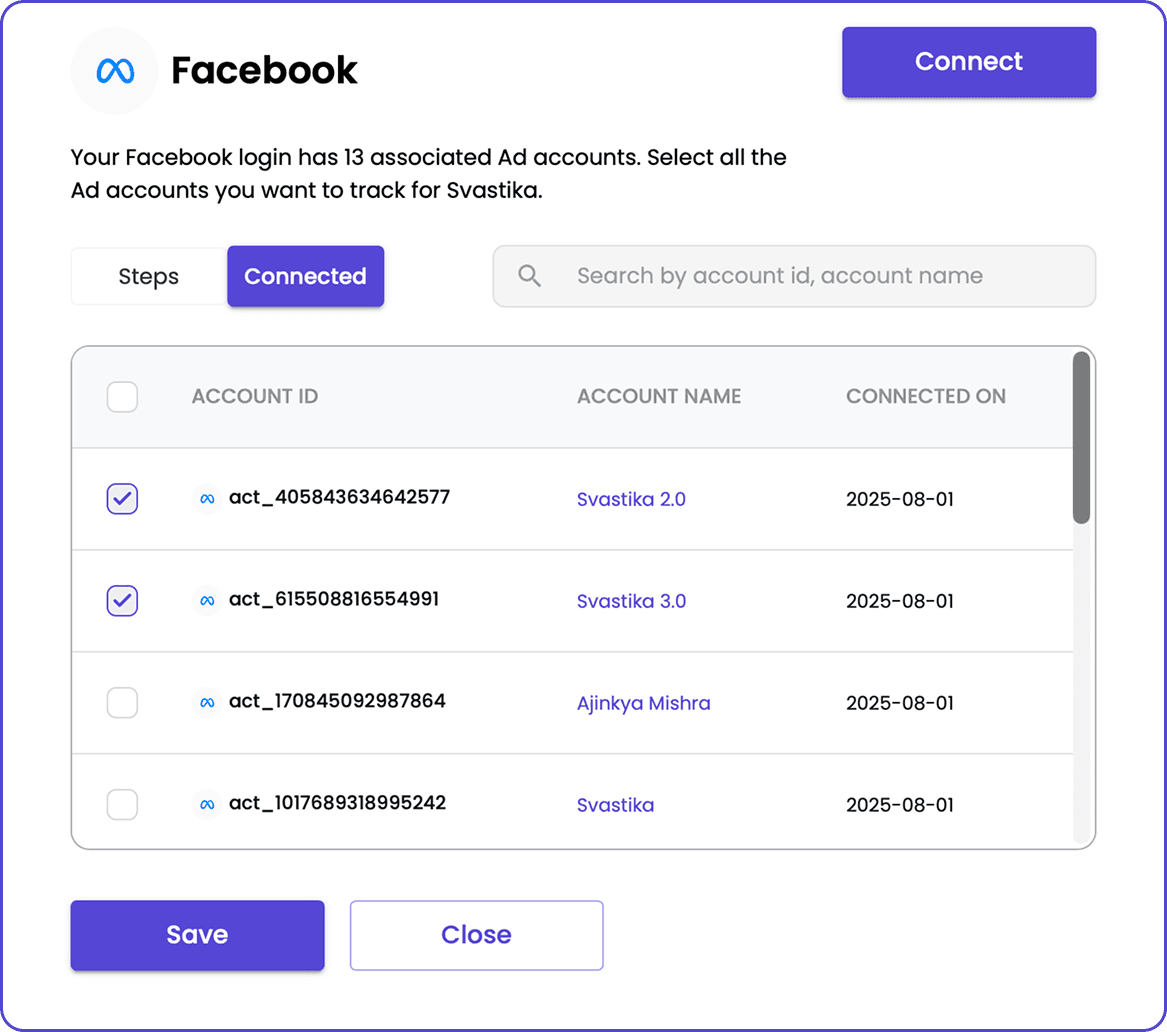This screenshot has width=1167, height=1032.
Task: Open the Ajinkya Mishra account link
Action: pyautogui.click(x=643, y=703)
